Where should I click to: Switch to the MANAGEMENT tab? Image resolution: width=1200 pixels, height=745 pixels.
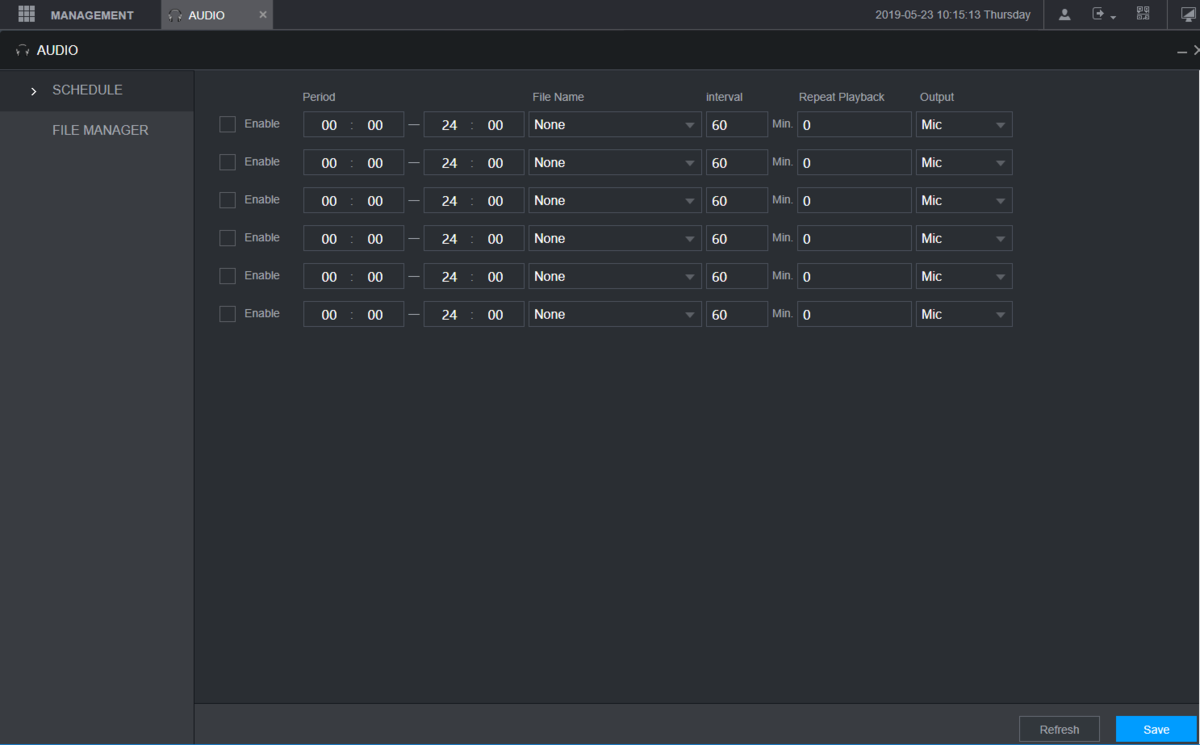tap(92, 15)
